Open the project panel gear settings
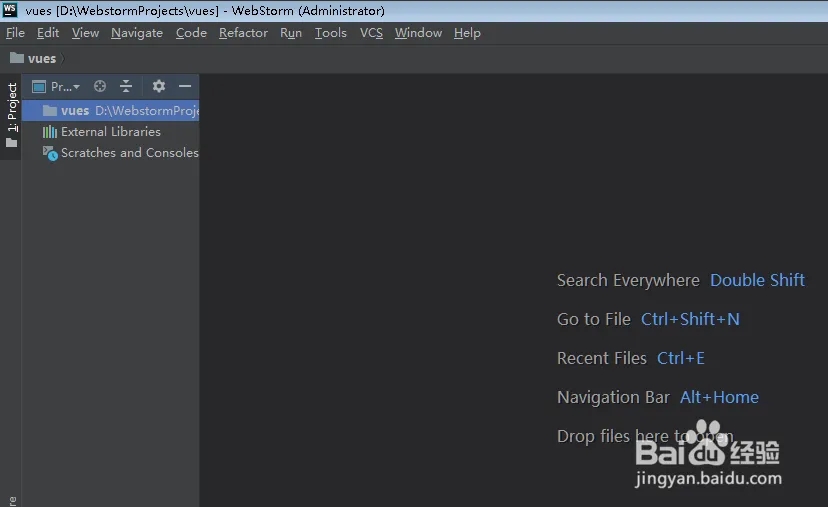 coord(158,86)
